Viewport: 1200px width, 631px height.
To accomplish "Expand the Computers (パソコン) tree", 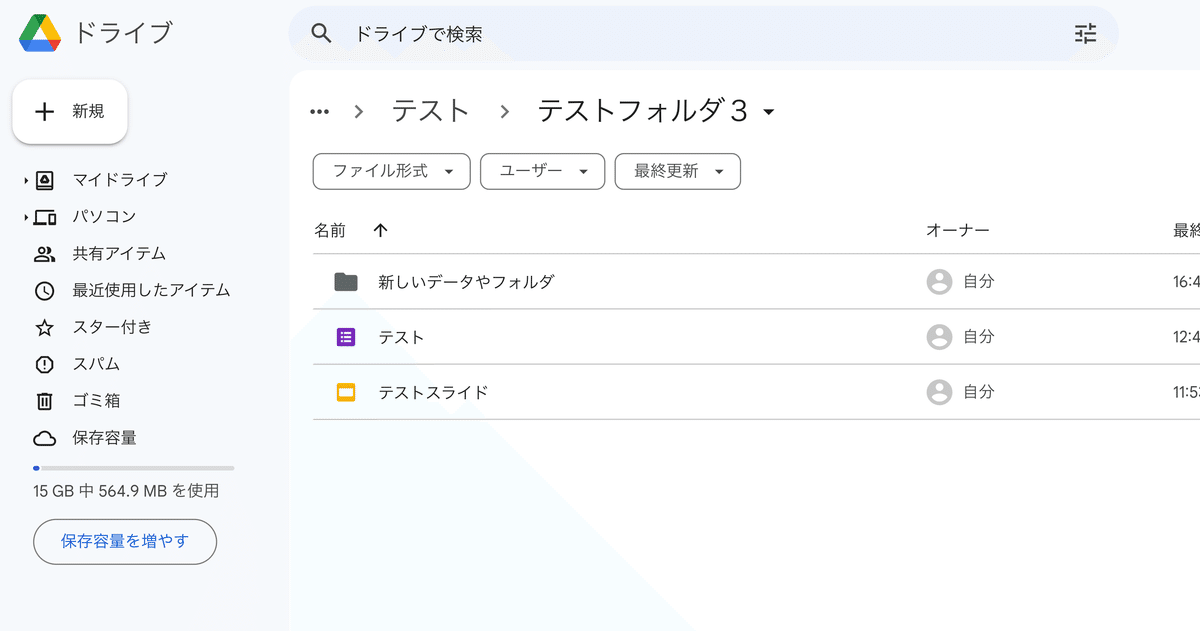I will 26,217.
